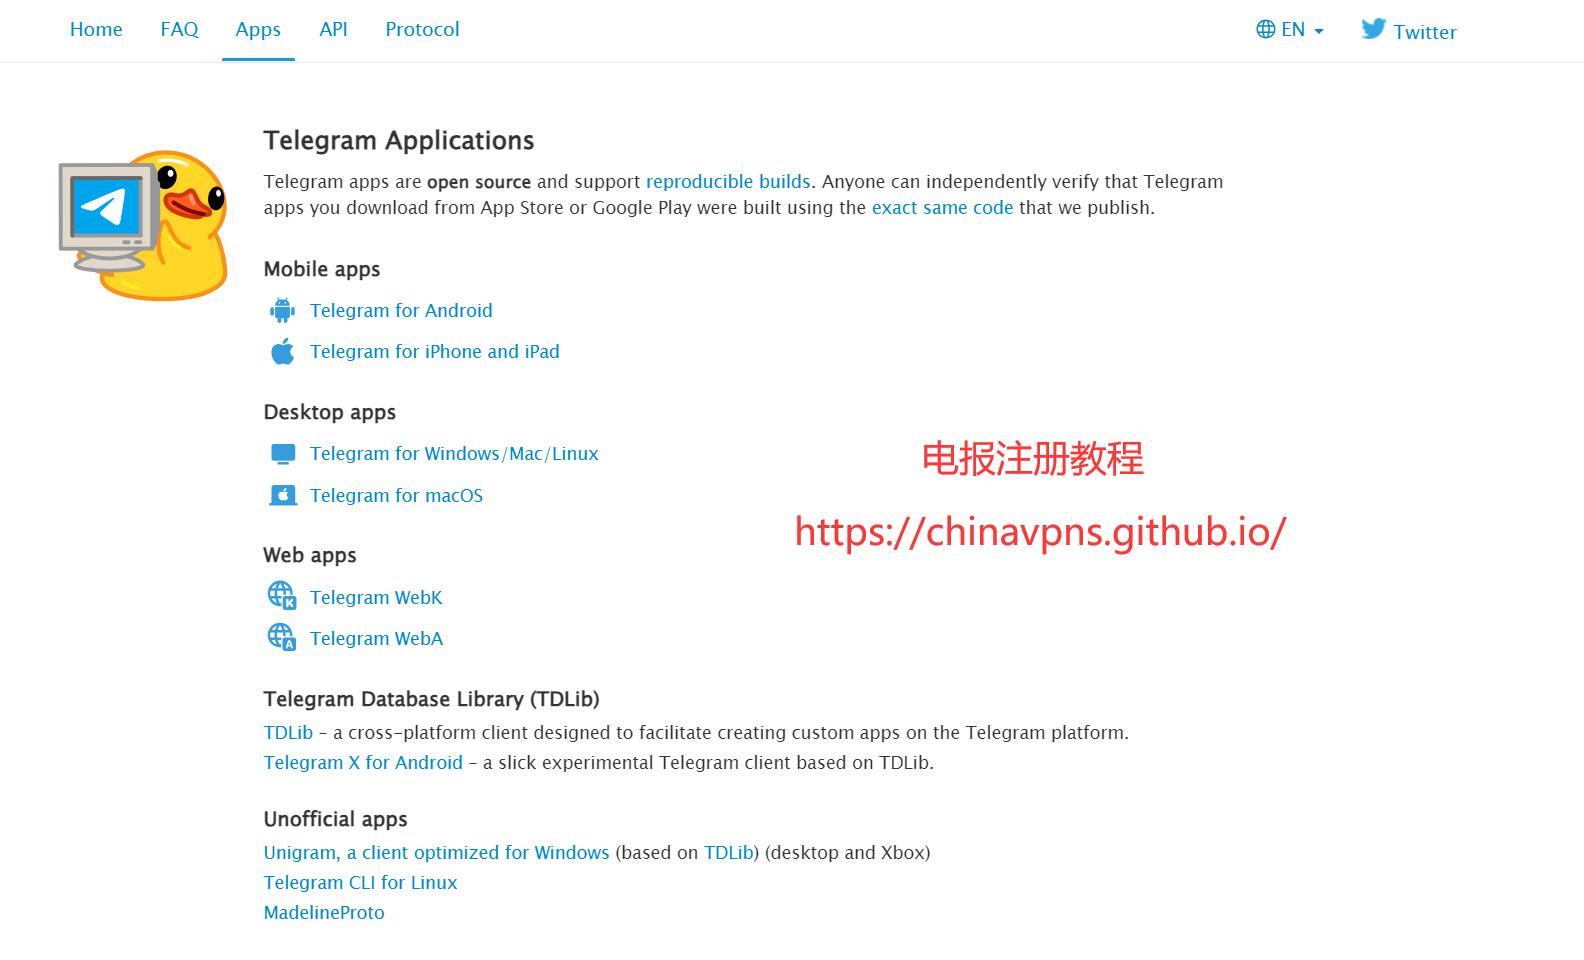The image size is (1584, 960).
Task: Open Telegram WebK link
Action: pos(376,597)
